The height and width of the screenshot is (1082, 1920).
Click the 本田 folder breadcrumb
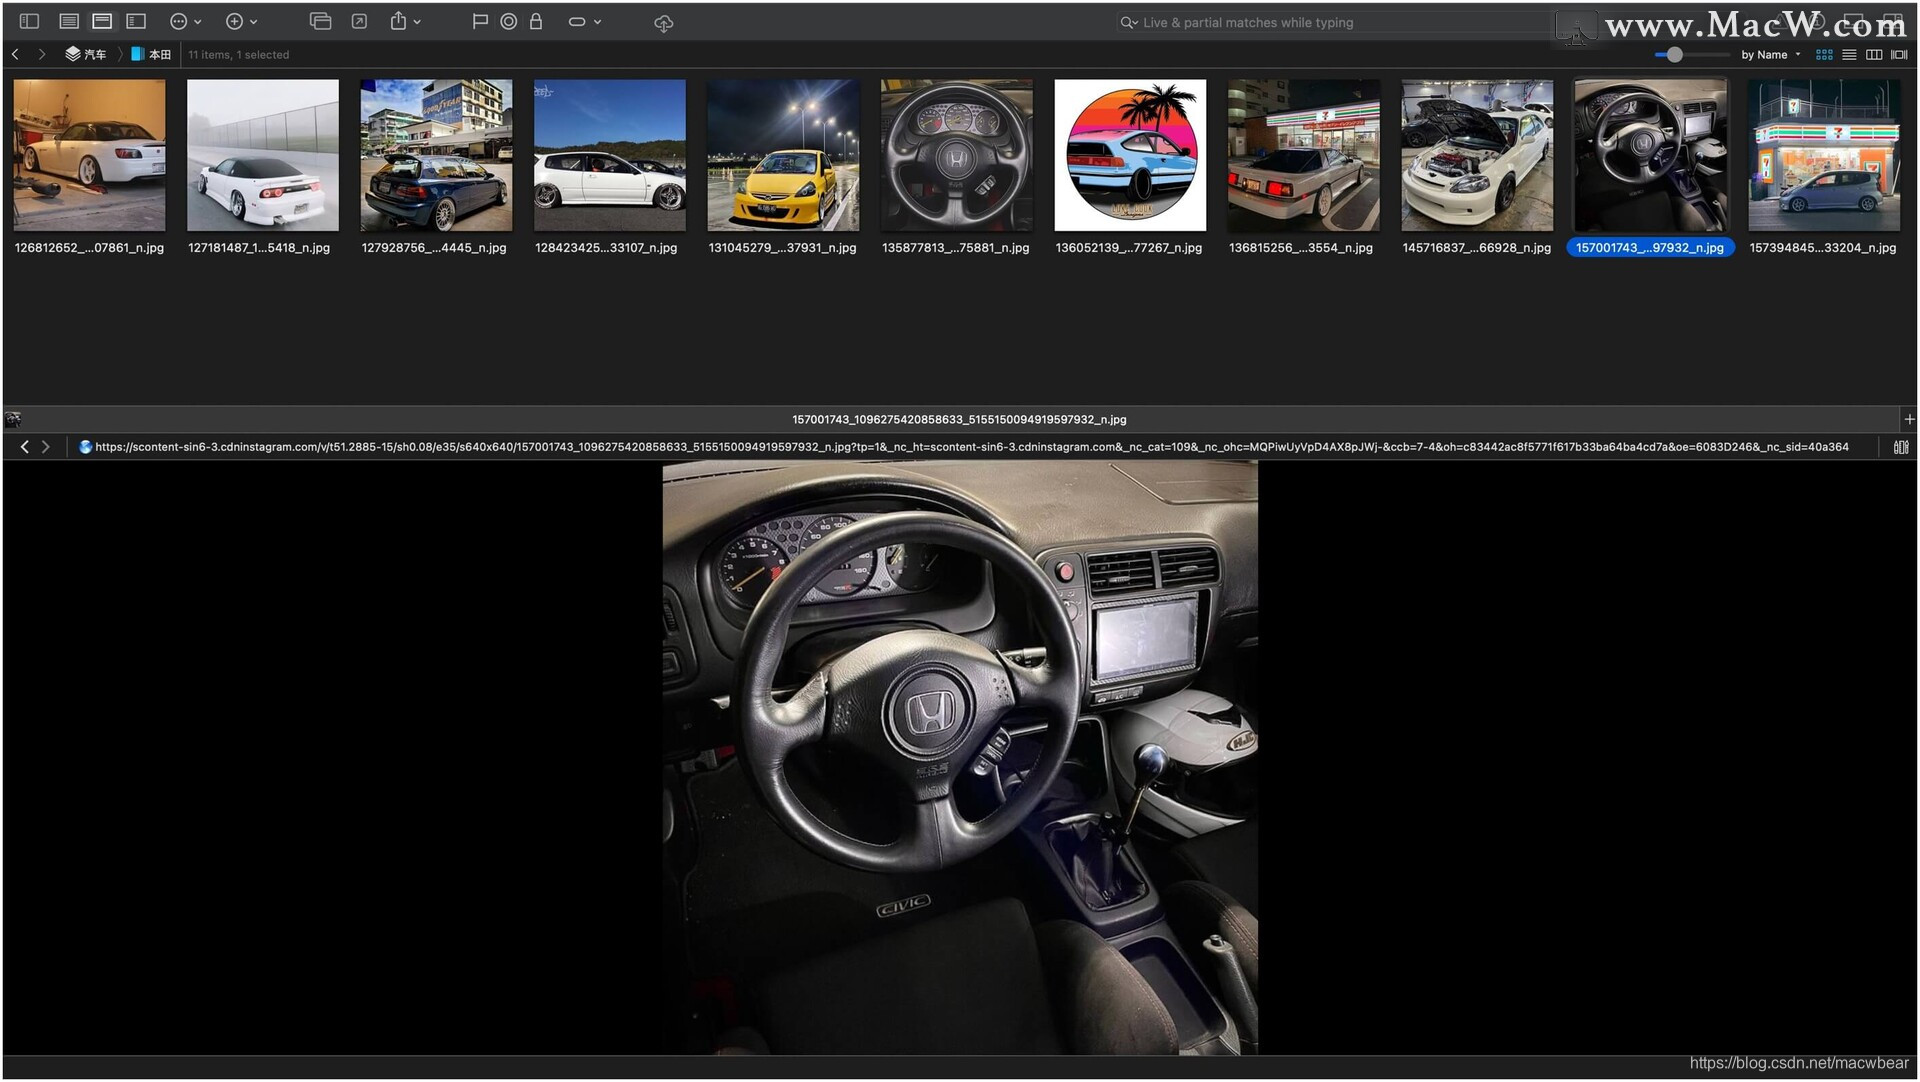152,55
